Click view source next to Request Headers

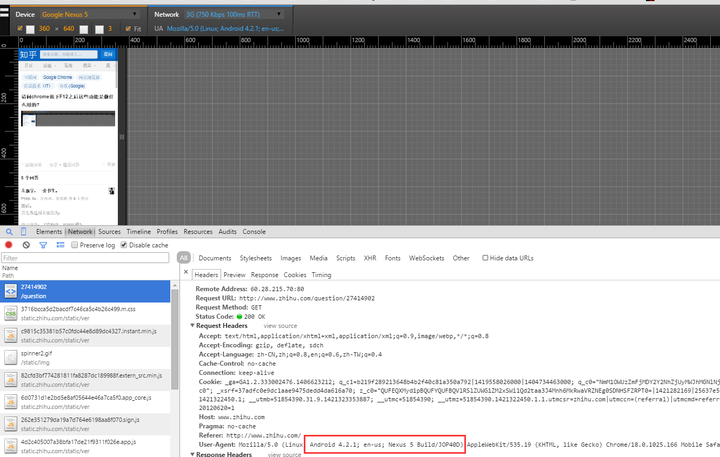pos(280,326)
